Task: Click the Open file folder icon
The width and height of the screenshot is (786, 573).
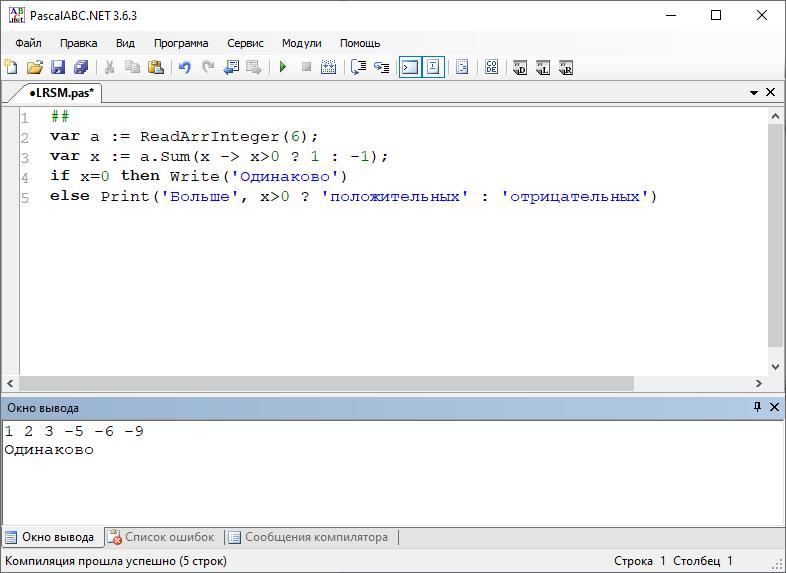Action: point(34,67)
